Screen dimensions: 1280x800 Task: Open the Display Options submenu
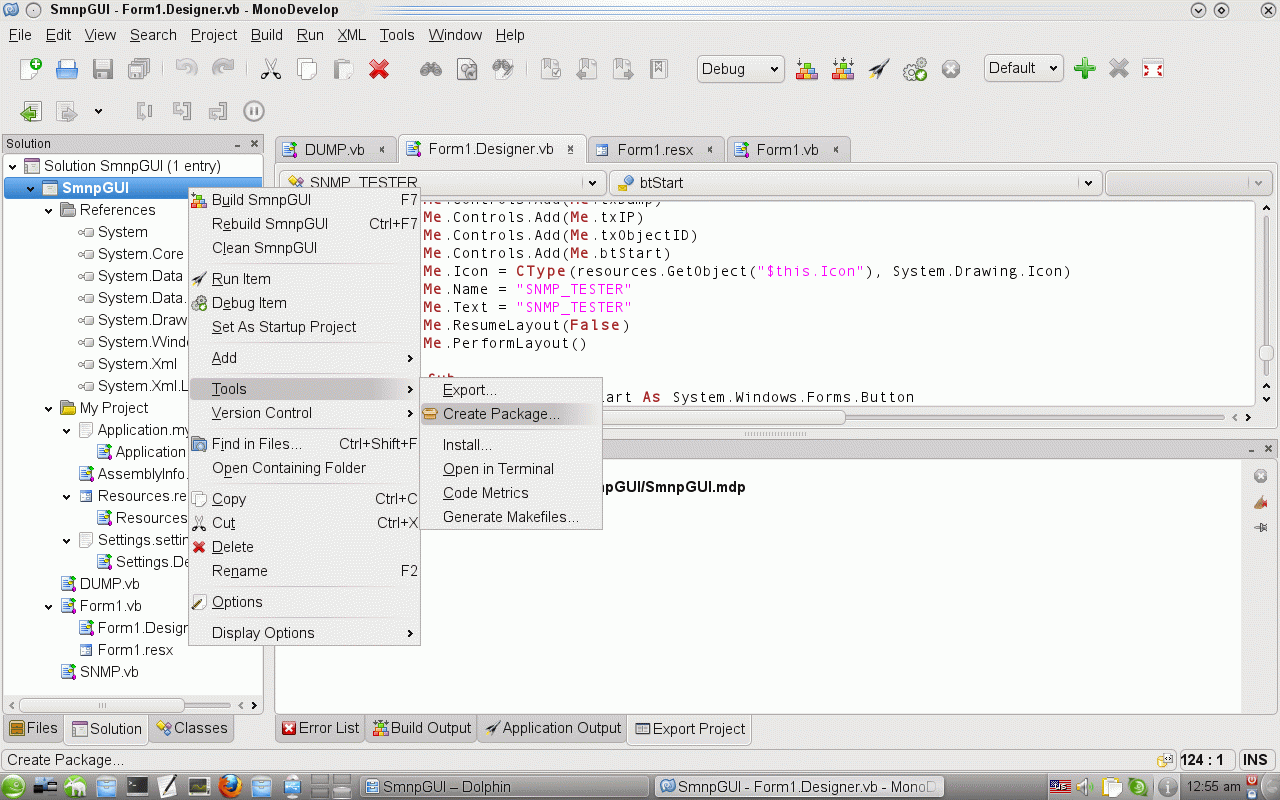[304, 633]
